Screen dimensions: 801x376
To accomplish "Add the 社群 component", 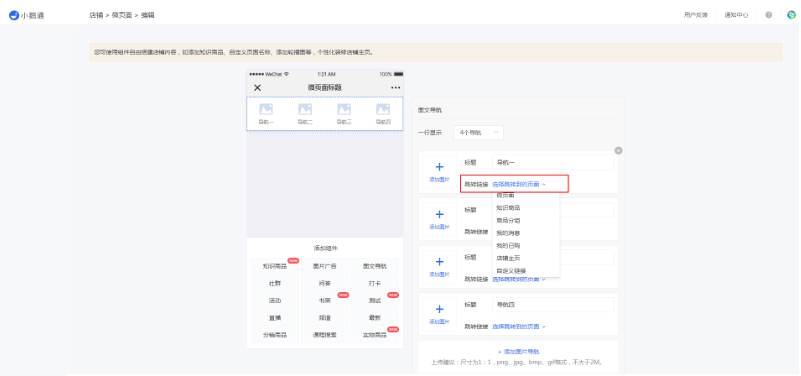I will [x=275, y=283].
